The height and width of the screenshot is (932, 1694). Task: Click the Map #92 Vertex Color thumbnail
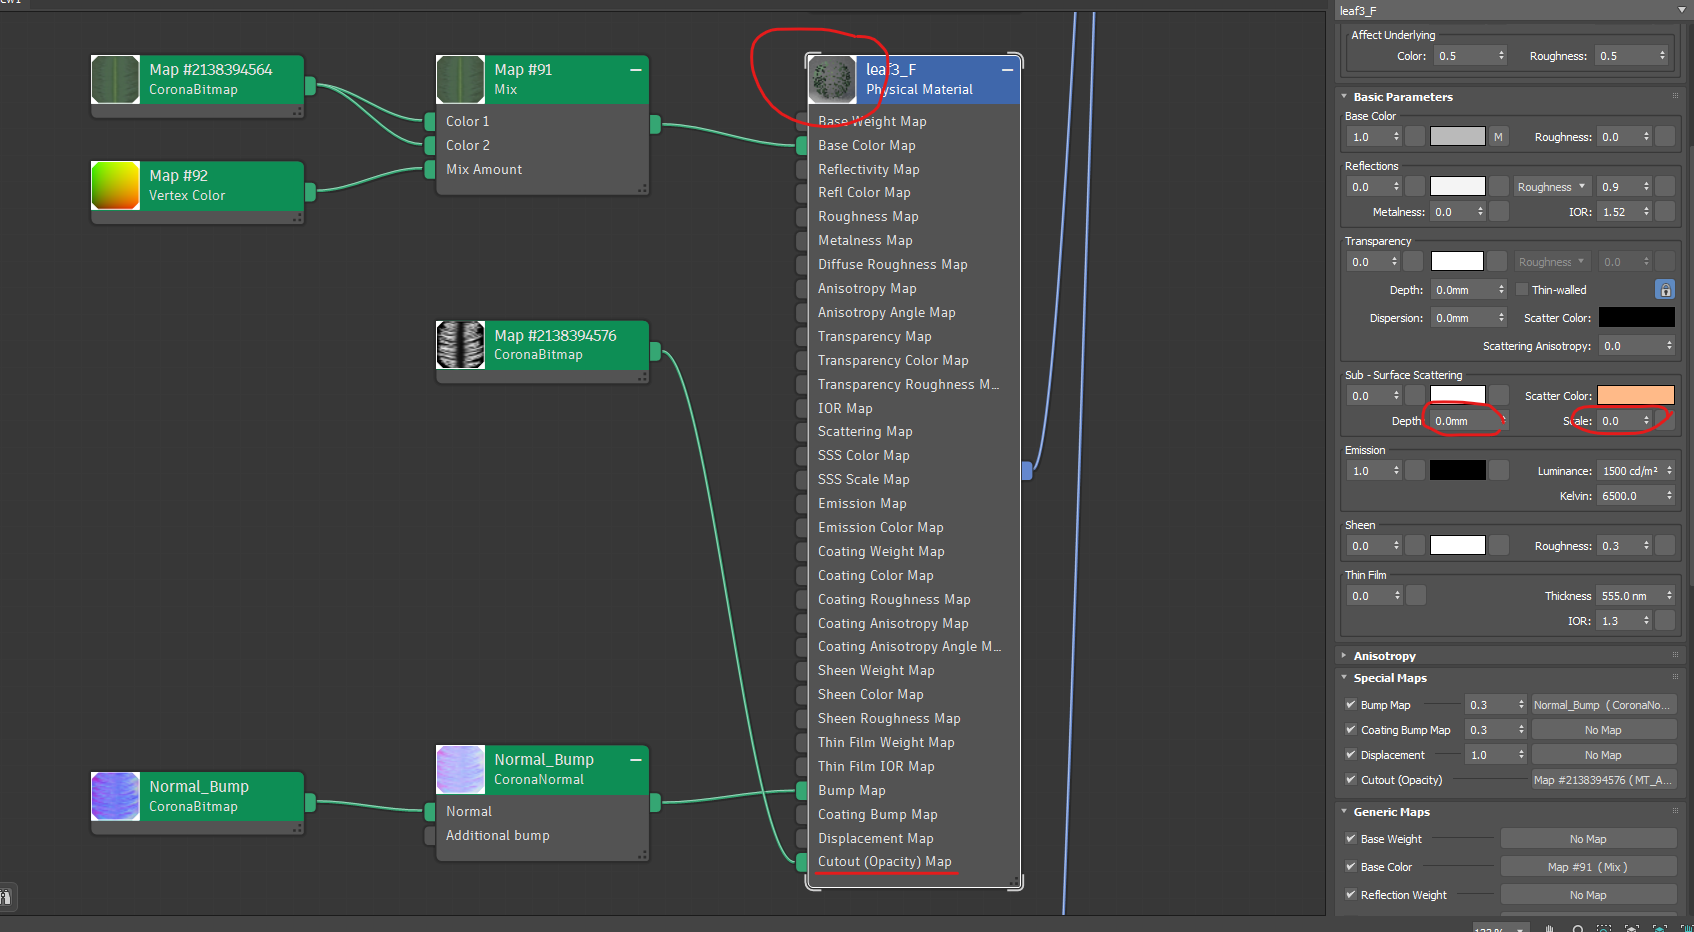(x=115, y=186)
